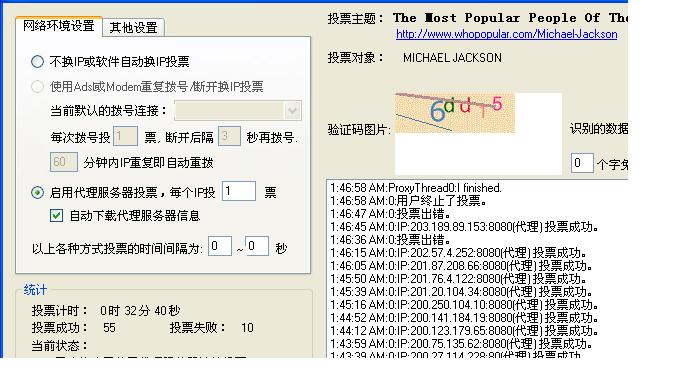The width and height of the screenshot is (683, 384).
Task: Click the captcha verification image
Action: 455,113
